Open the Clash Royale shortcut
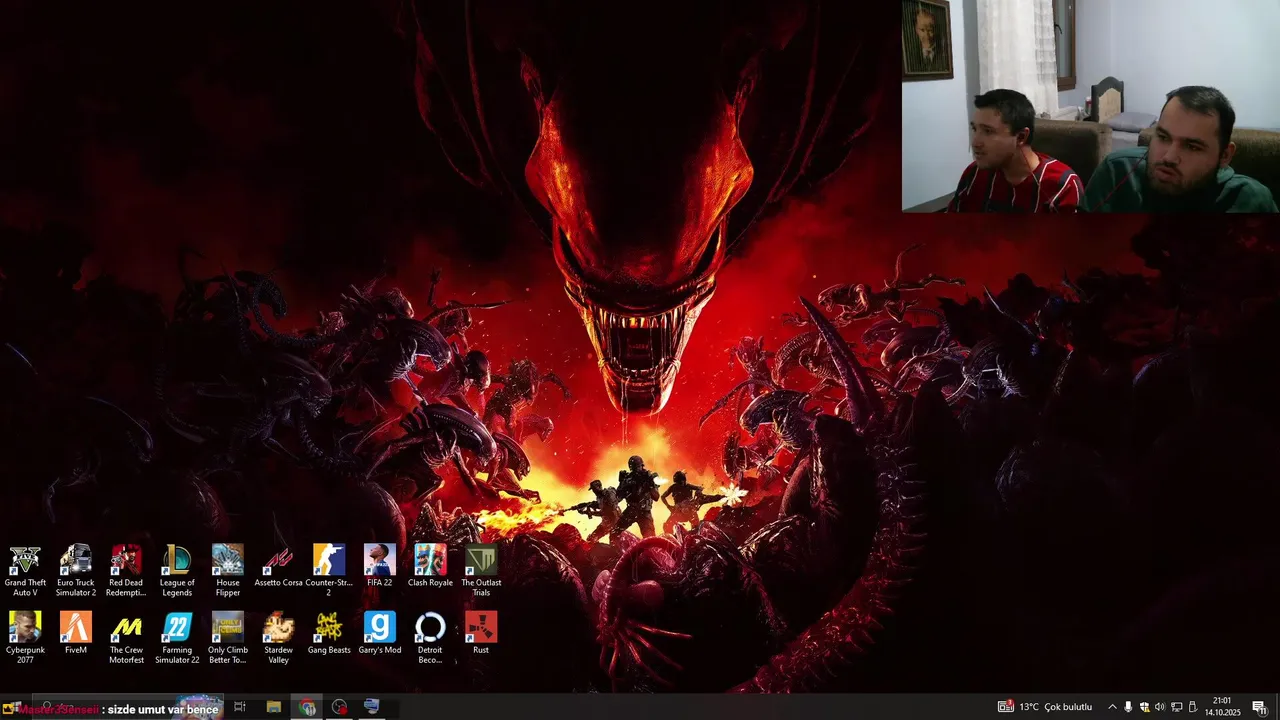Image resolution: width=1280 pixels, height=720 pixels. tap(430, 566)
